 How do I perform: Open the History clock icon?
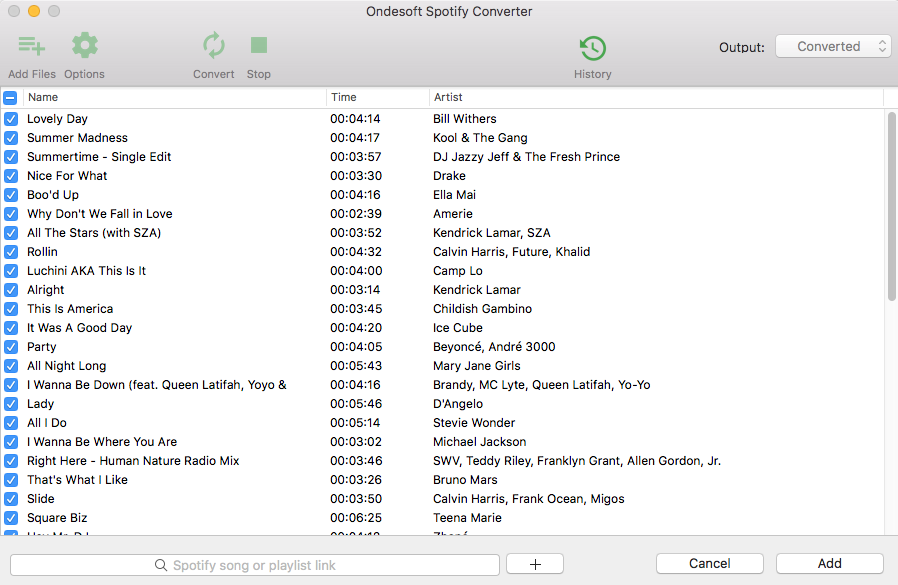click(x=592, y=48)
